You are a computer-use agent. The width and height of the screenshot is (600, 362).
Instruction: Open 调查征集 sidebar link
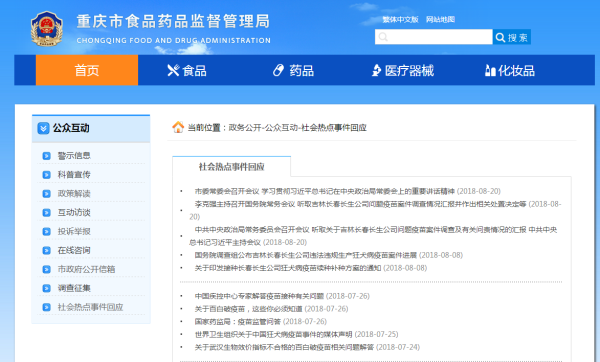click(74, 288)
